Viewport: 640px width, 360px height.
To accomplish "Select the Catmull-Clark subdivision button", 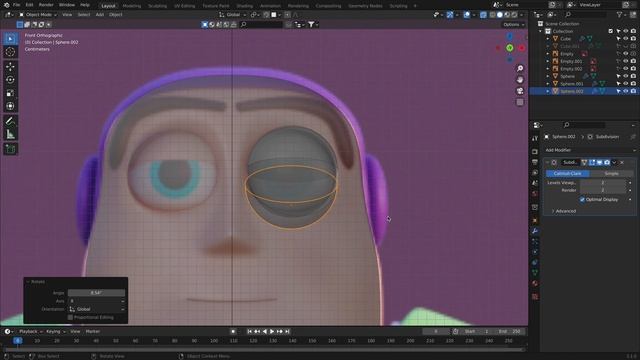I will [567, 173].
